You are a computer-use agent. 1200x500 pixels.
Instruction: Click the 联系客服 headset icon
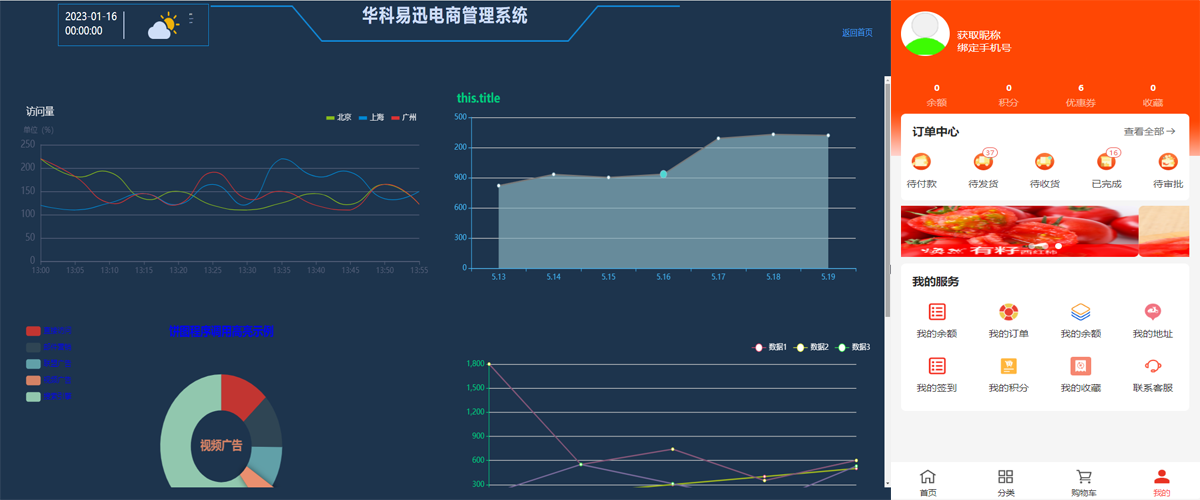(x=1152, y=366)
